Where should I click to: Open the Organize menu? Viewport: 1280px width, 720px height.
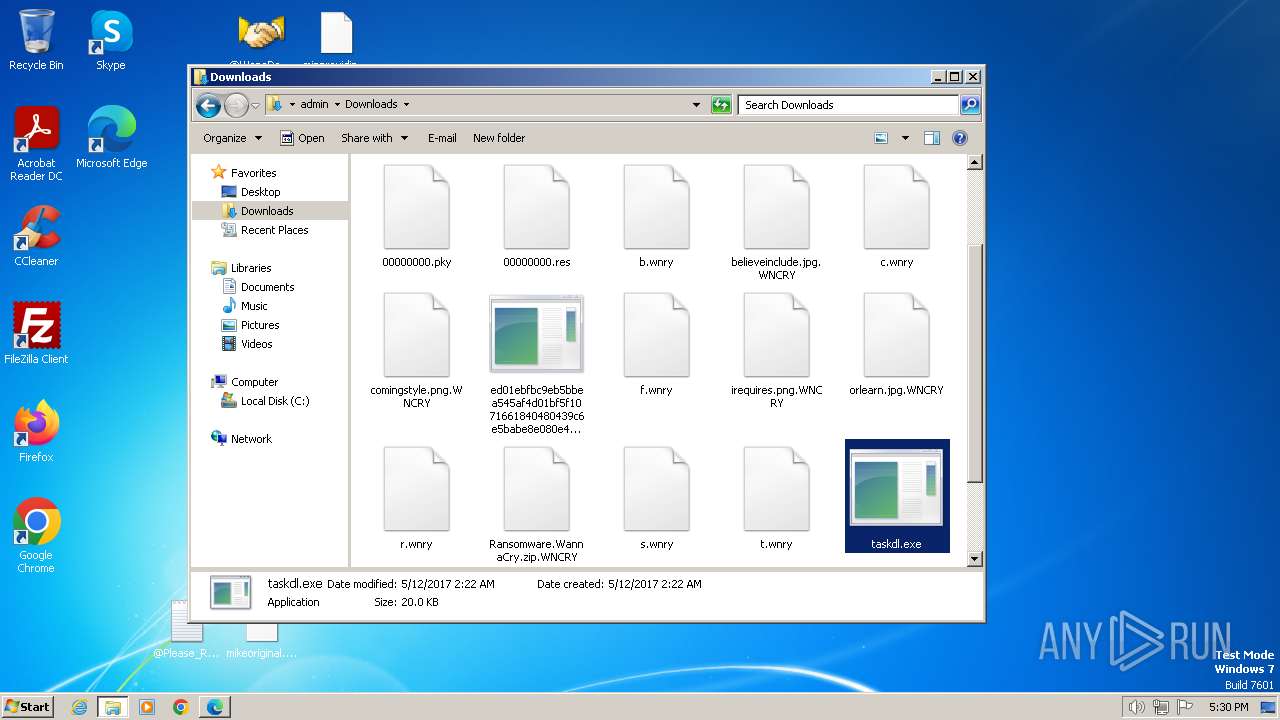(x=232, y=138)
